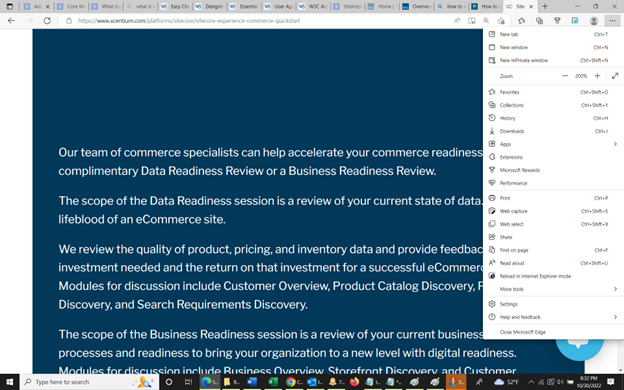Choose New InPrivate window
Screen dimensions: 624x390
point(553,60)
